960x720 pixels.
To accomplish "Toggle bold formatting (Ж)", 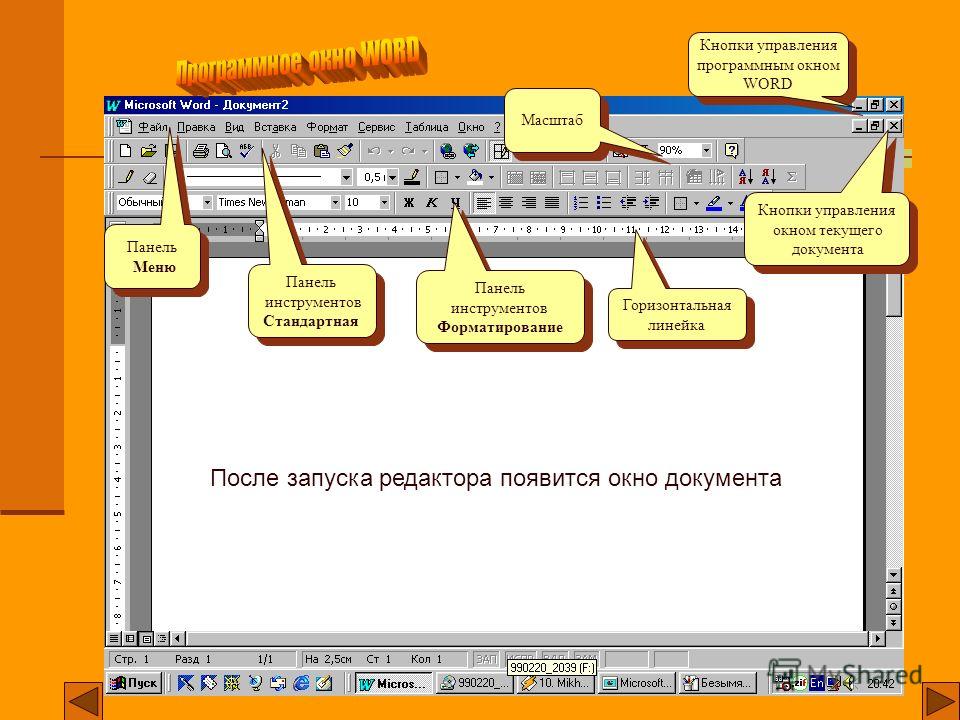I will pyautogui.click(x=408, y=203).
